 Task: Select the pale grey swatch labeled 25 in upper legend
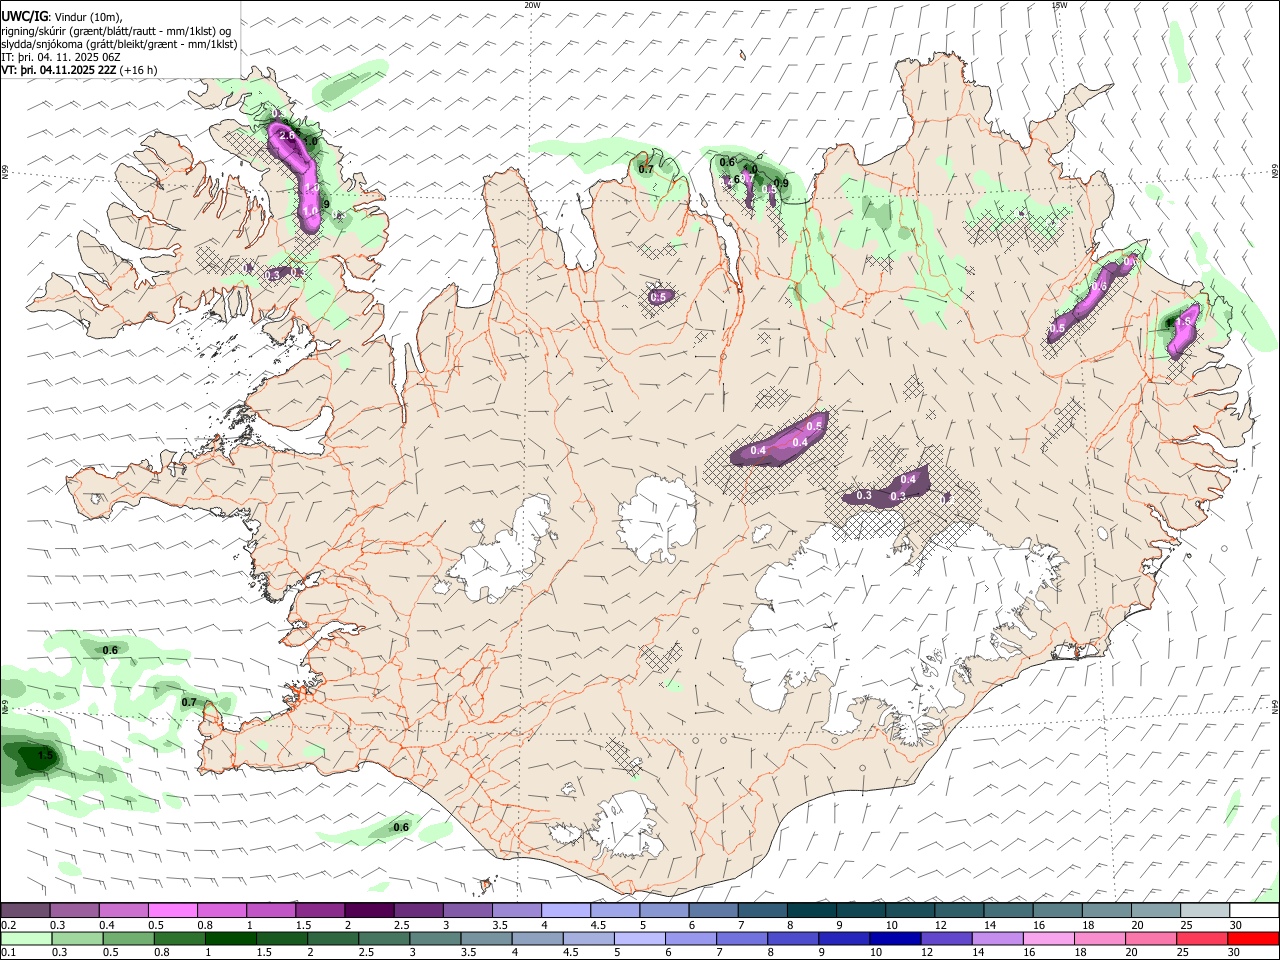coord(1205,910)
